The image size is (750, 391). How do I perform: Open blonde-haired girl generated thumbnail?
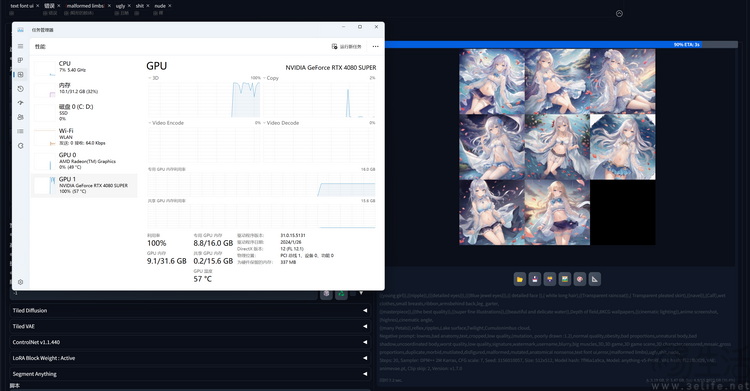pos(557,212)
